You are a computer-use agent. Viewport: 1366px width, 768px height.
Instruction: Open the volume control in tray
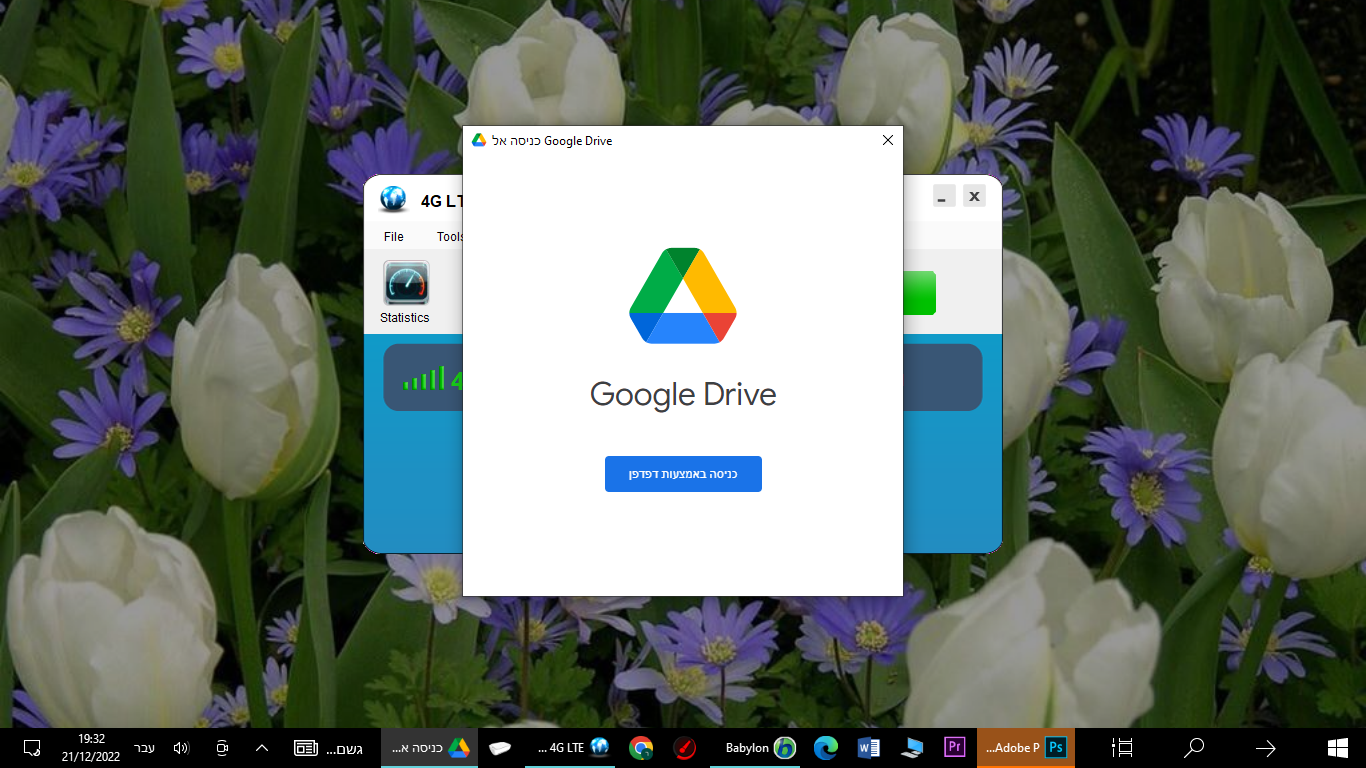(x=181, y=748)
